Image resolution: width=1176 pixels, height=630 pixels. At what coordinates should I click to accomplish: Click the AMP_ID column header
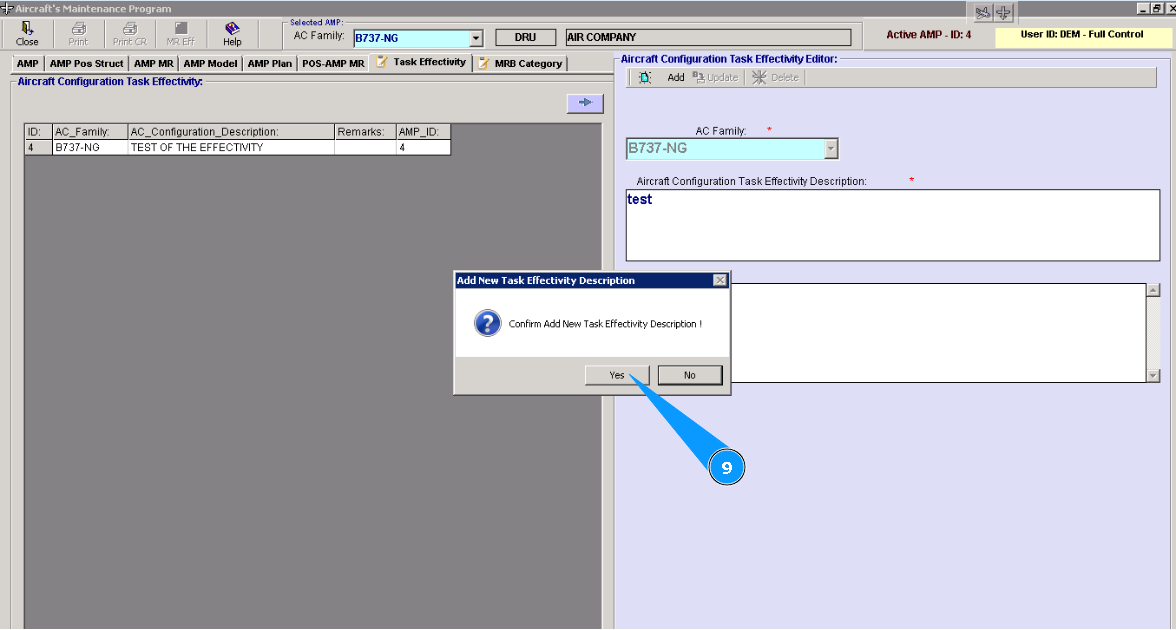point(423,132)
